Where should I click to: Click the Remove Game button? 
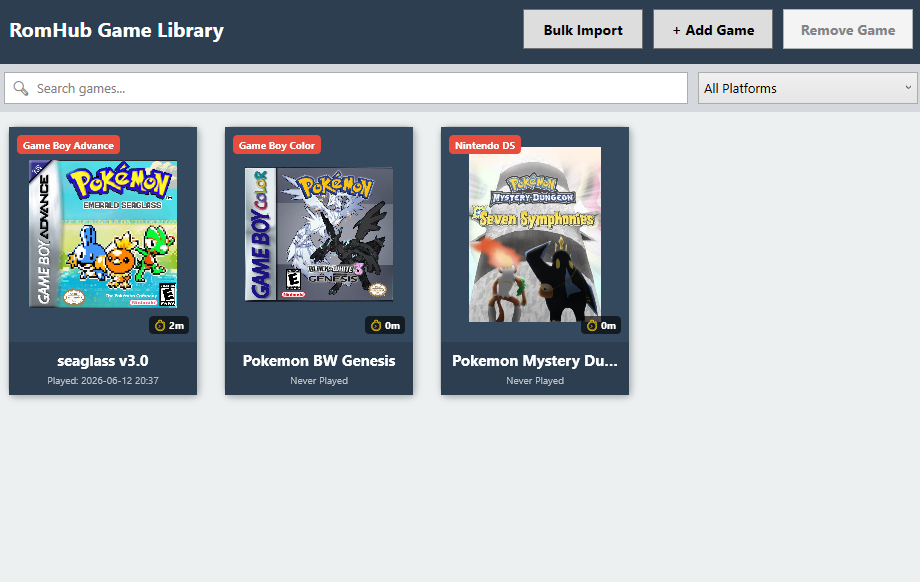click(x=848, y=29)
